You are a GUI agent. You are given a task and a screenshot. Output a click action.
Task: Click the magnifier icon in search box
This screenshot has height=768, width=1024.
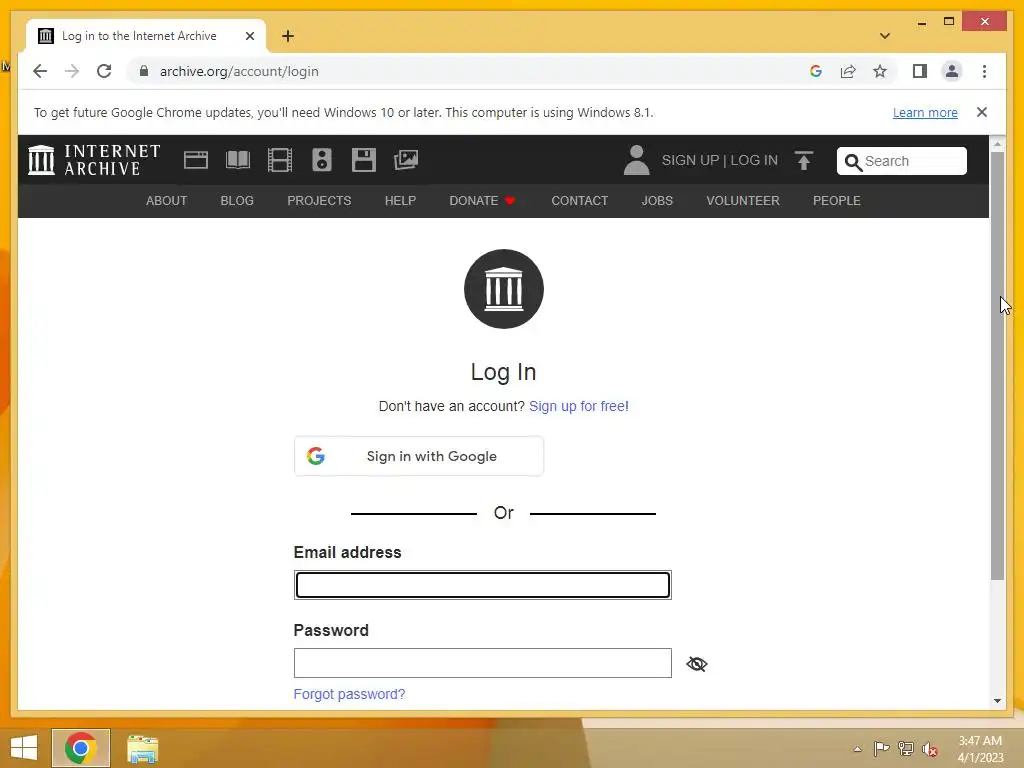[853, 162]
